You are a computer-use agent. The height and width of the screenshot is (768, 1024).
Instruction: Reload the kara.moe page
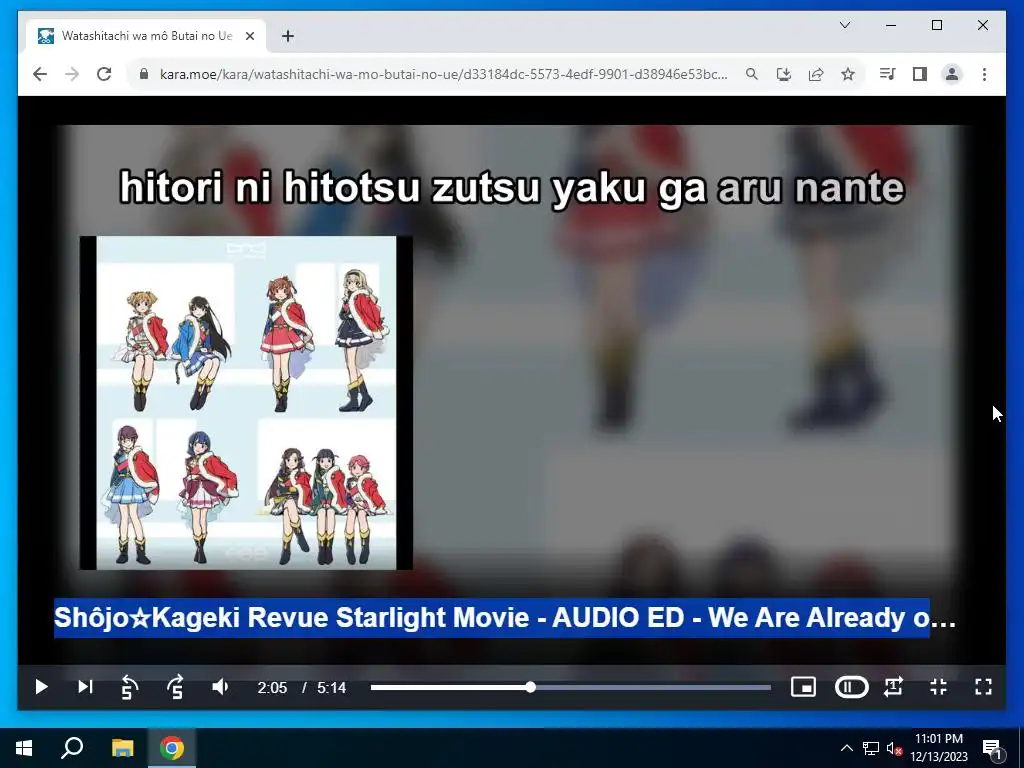click(x=104, y=74)
